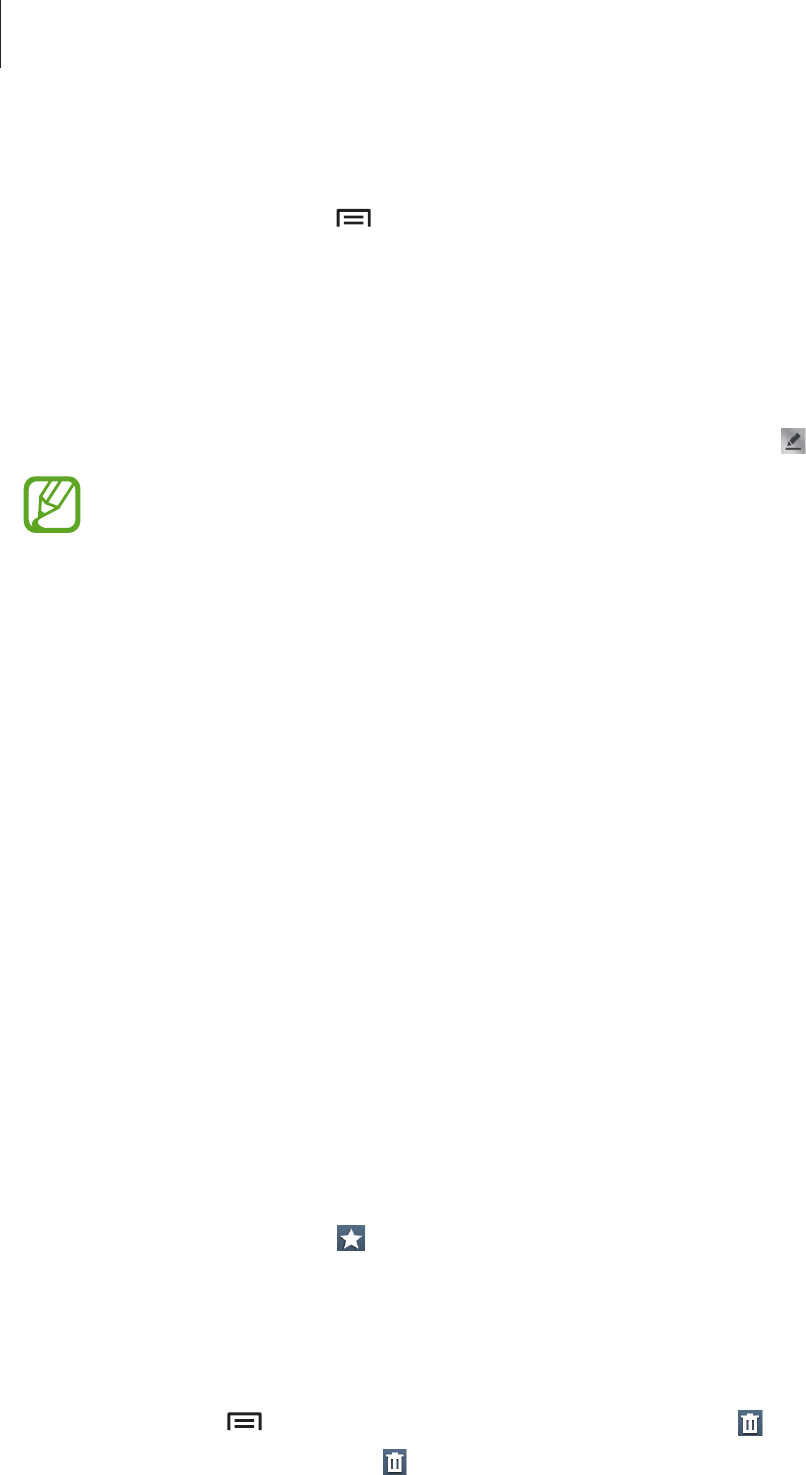Expand options with the topmost menu icon
The height and width of the screenshot is (1475, 806).
353,219
